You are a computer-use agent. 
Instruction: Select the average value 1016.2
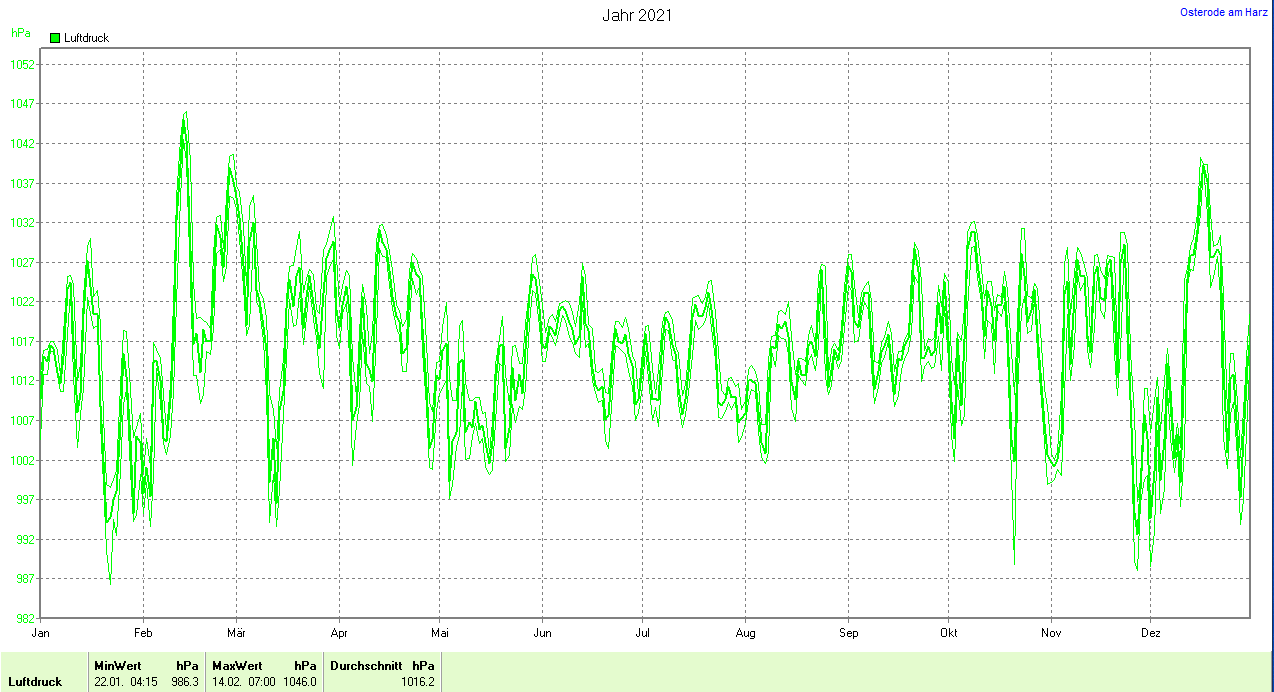click(418, 682)
